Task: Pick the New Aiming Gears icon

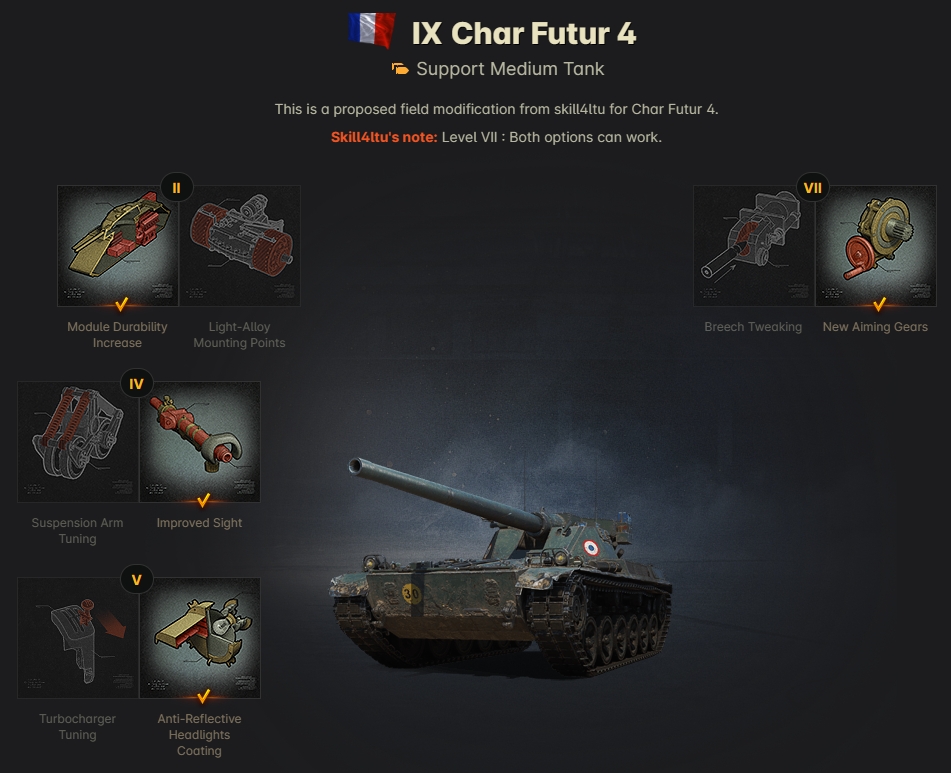Action: pyautogui.click(x=876, y=246)
